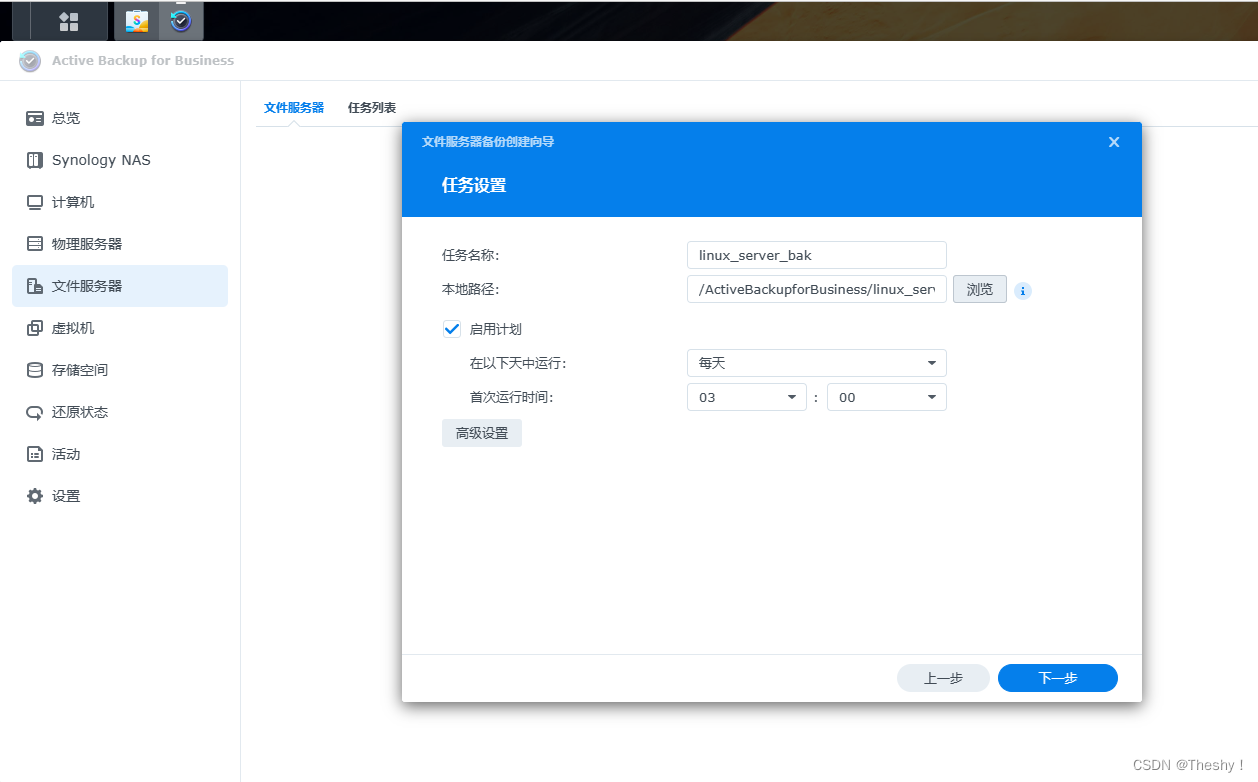Select 计算机 in the sidebar
1258x782 pixels.
coord(120,202)
